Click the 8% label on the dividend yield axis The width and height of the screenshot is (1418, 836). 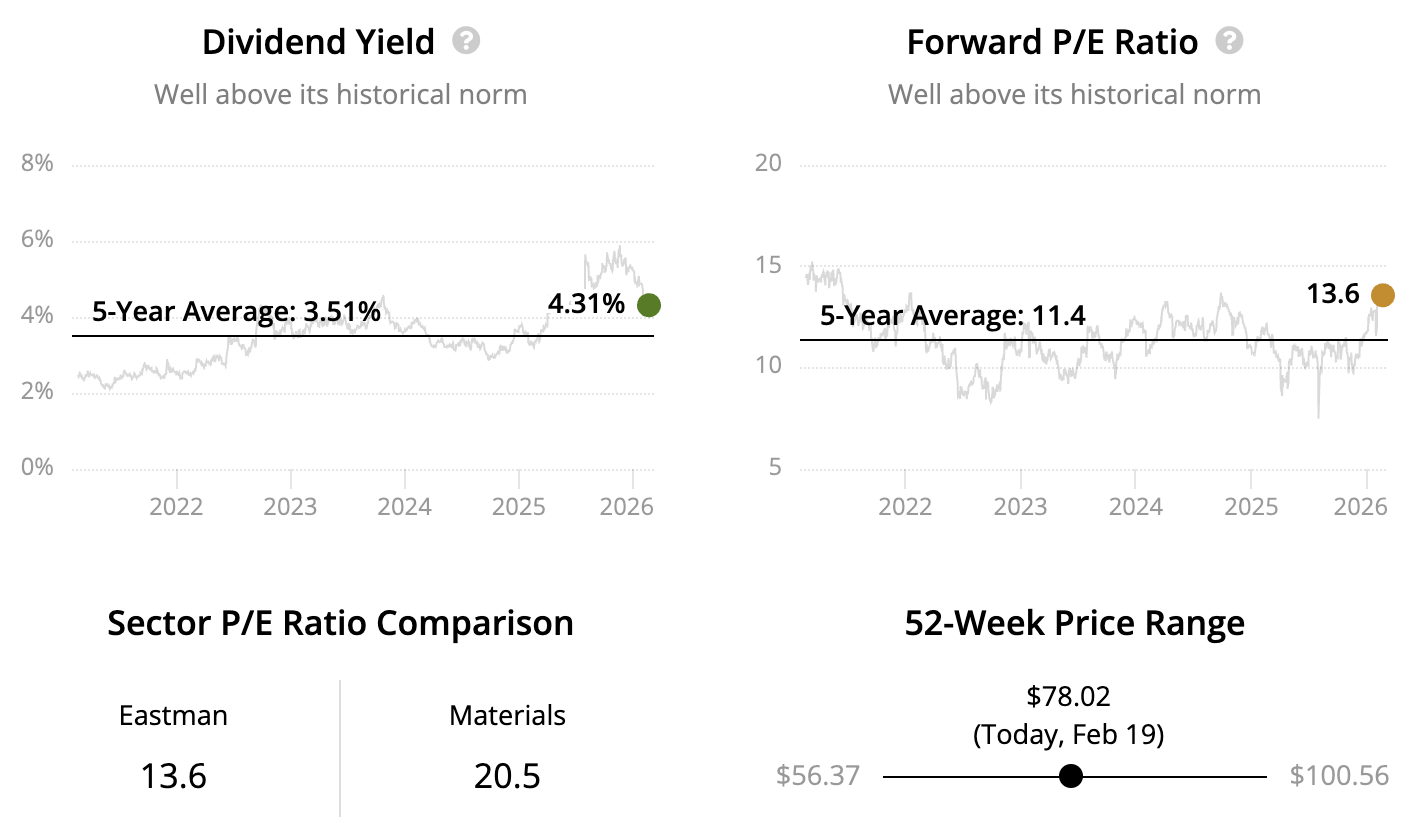tap(37, 164)
